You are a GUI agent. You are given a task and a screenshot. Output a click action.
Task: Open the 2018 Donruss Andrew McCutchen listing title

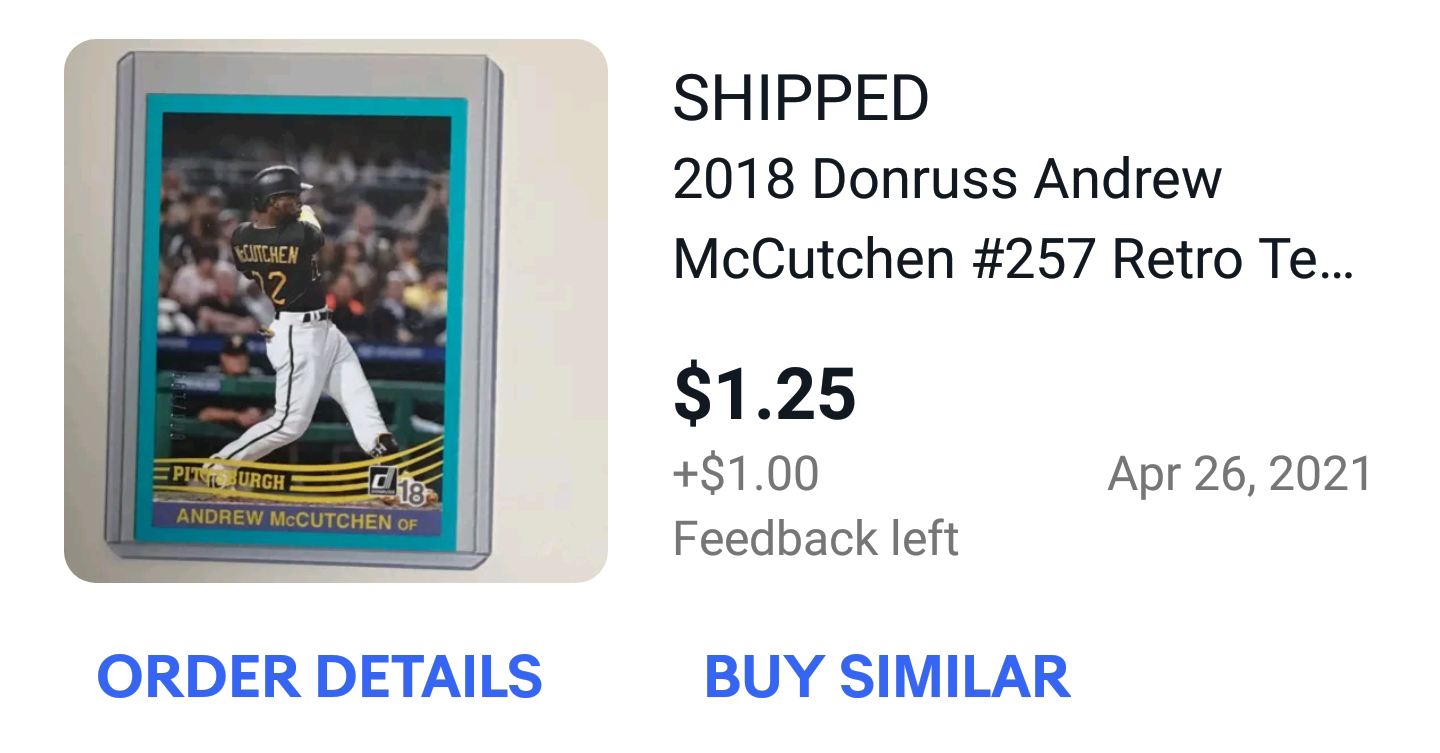click(x=1013, y=219)
